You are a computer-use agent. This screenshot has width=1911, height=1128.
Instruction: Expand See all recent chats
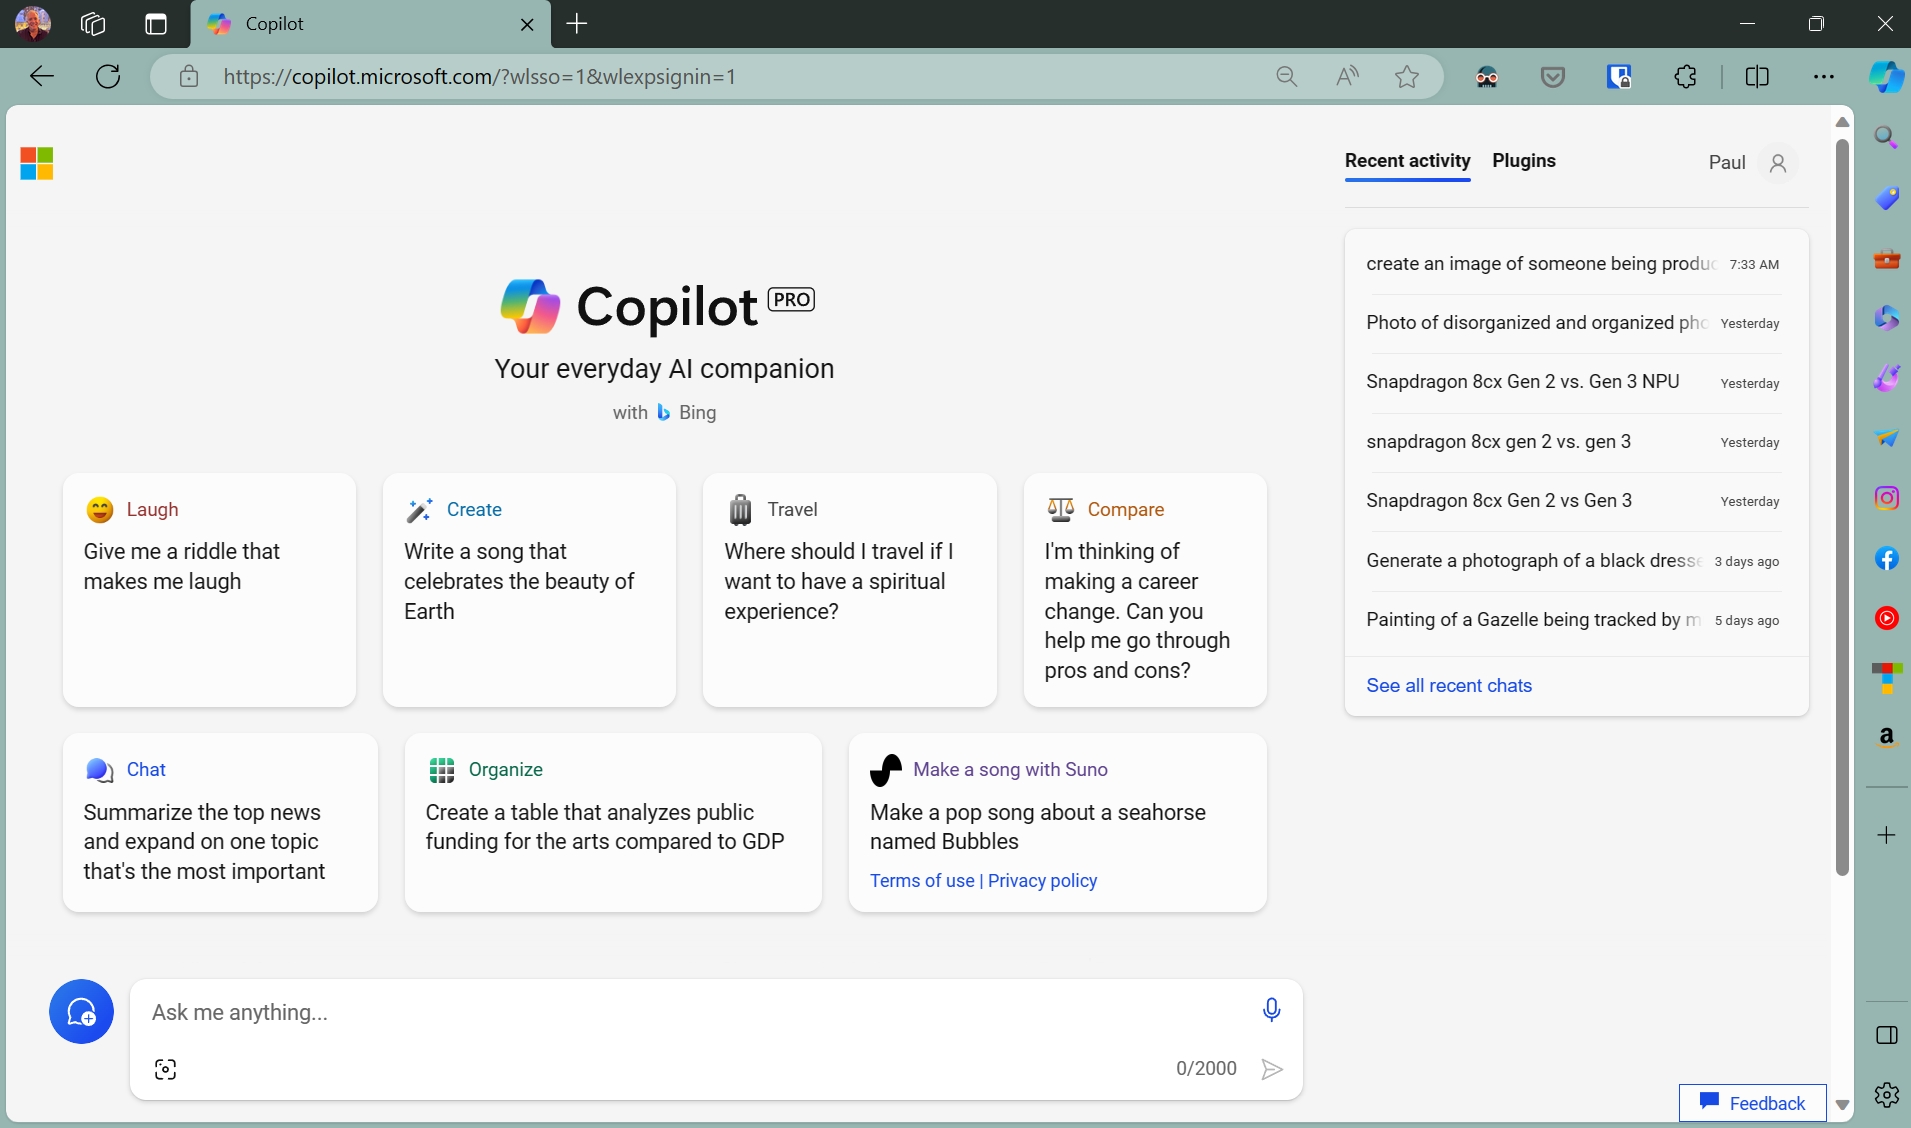click(x=1449, y=686)
